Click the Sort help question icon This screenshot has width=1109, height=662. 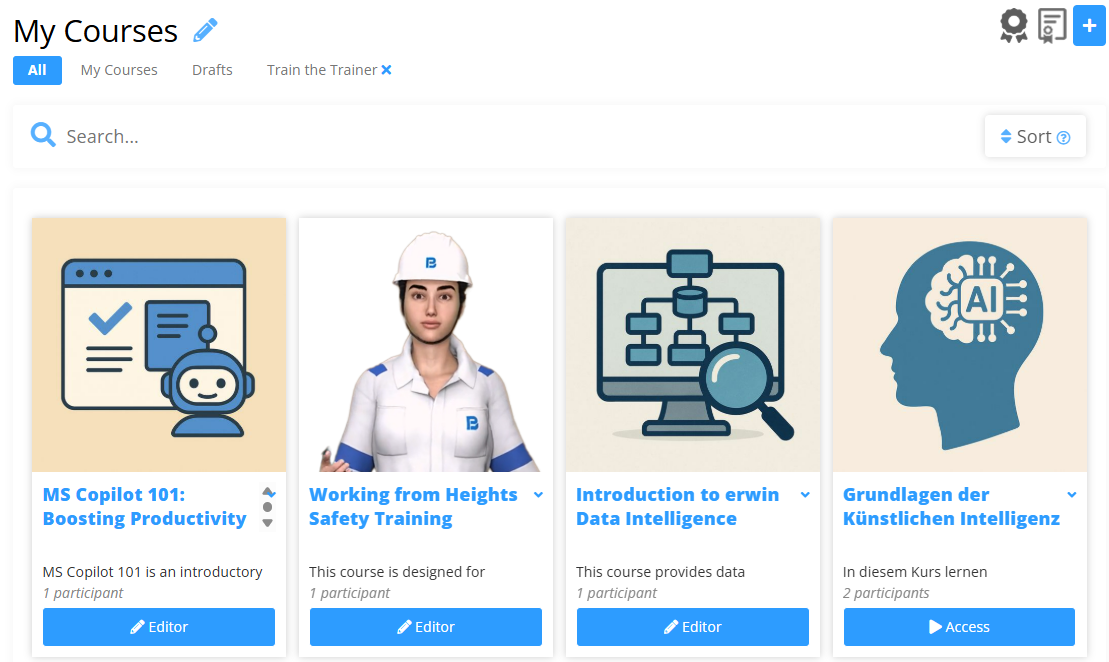point(1063,138)
